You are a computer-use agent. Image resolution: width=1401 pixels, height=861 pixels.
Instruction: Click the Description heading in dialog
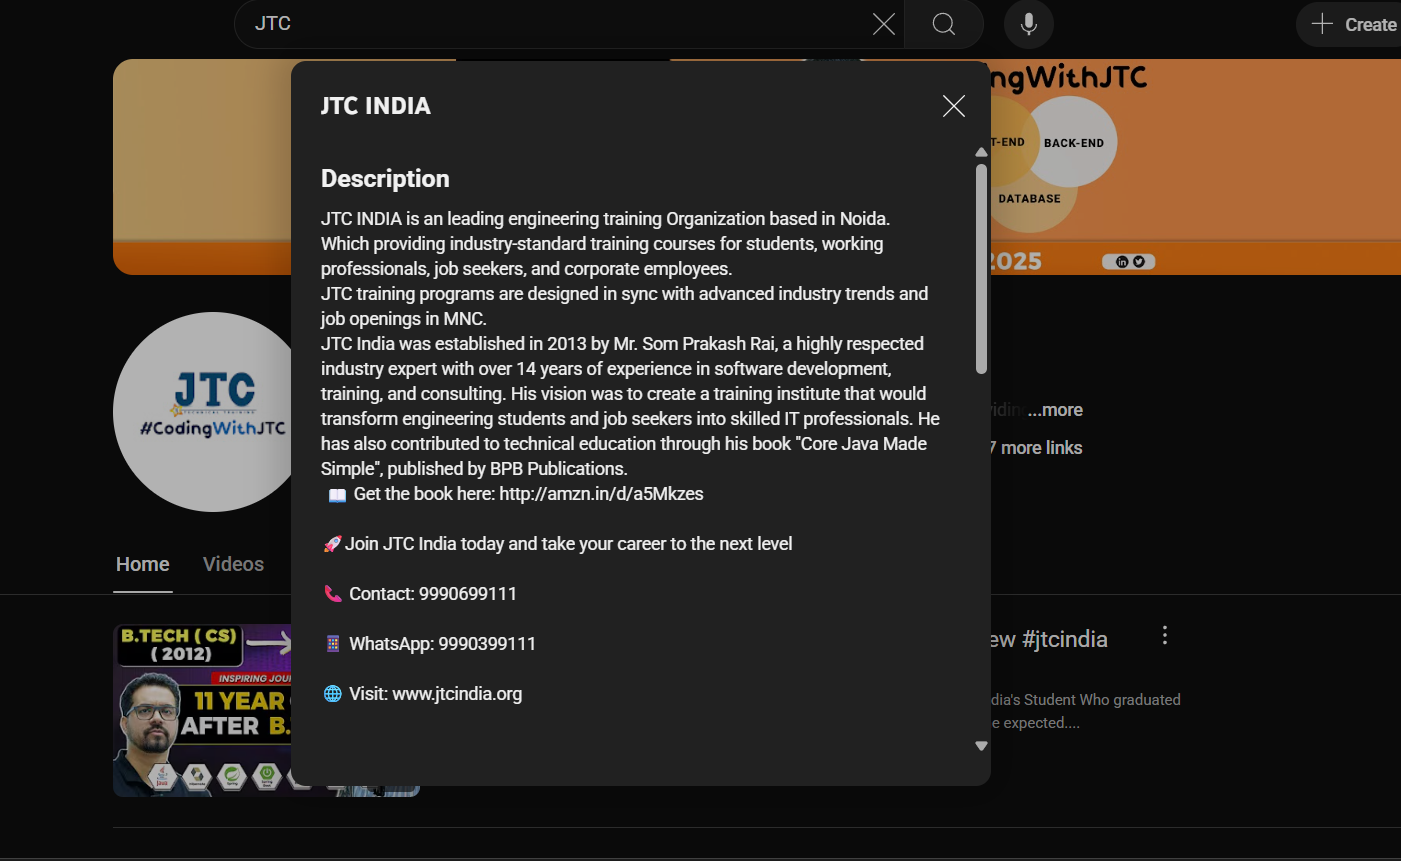coord(385,179)
